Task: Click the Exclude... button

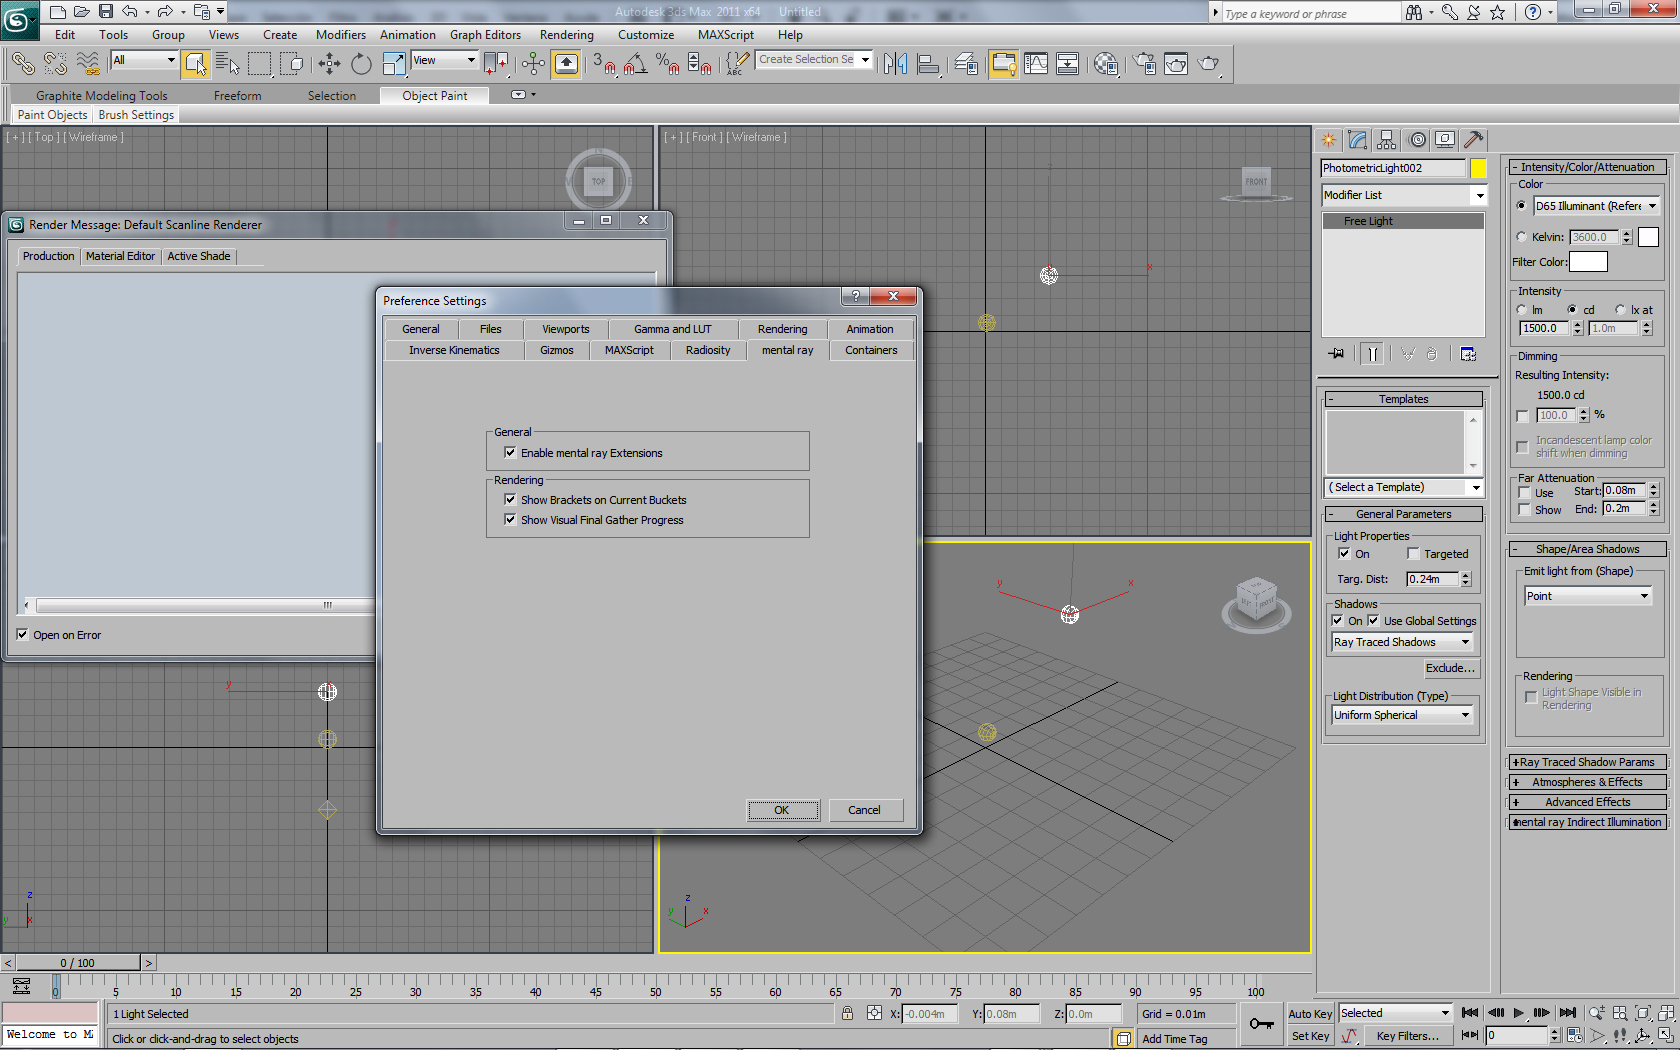Action: pos(1450,668)
